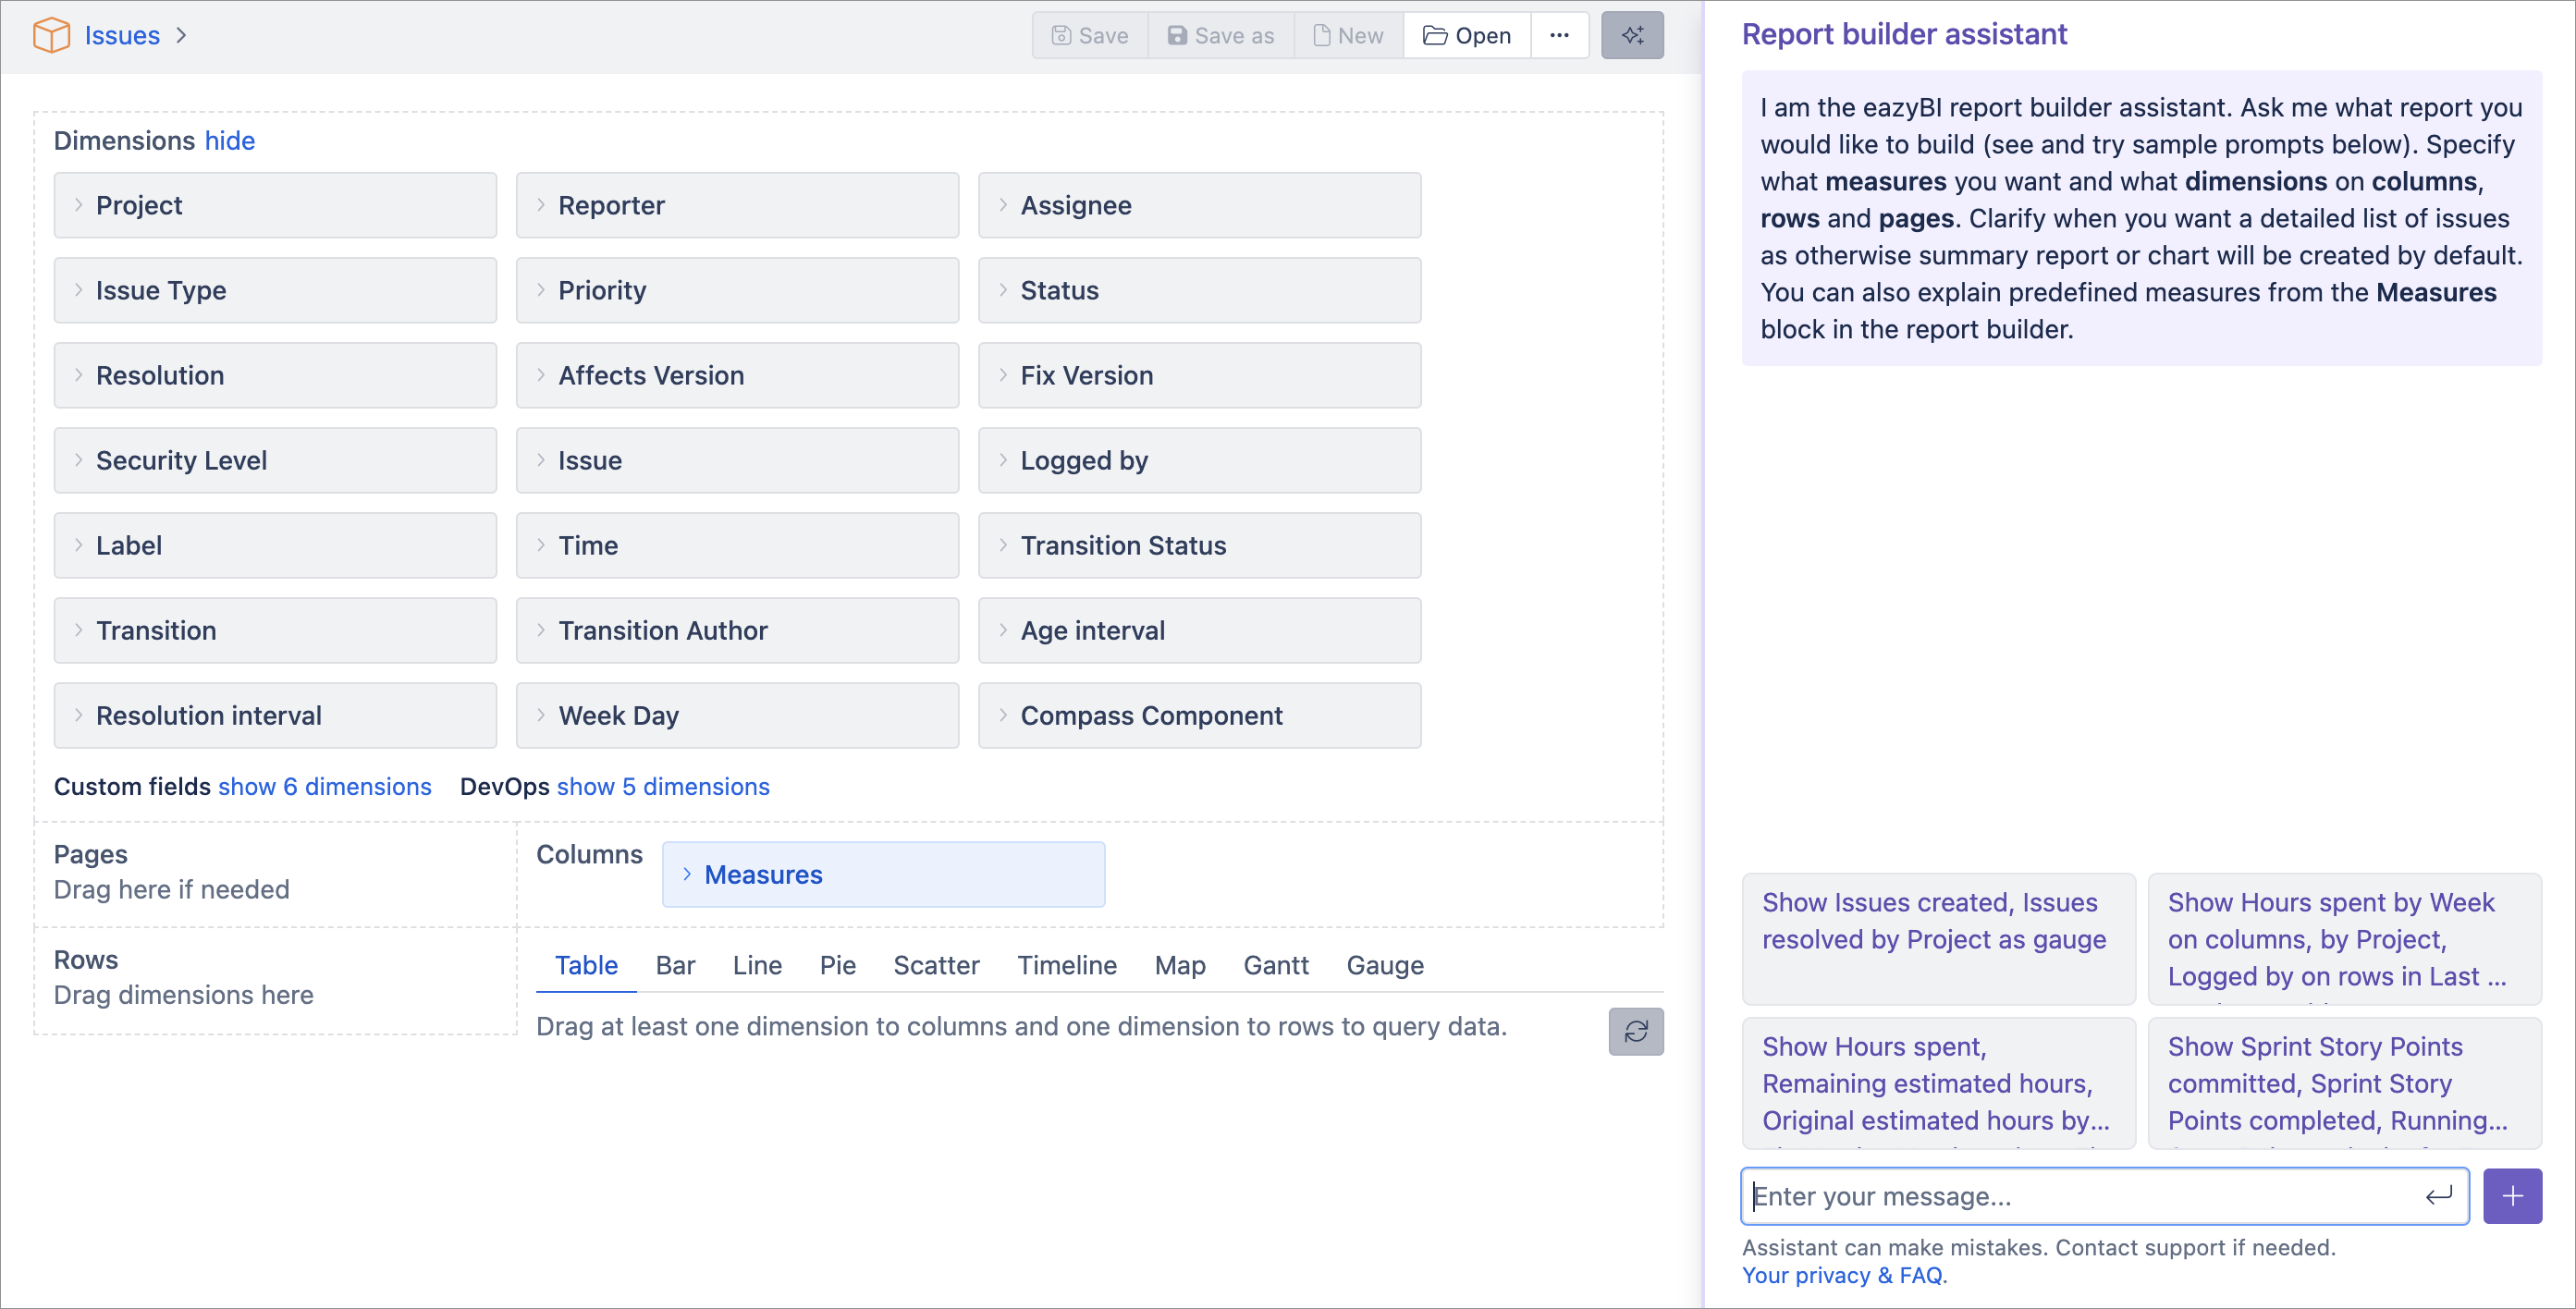The image size is (2576, 1309).
Task: Expand the Age interval dimension
Action: (x=1199, y=630)
